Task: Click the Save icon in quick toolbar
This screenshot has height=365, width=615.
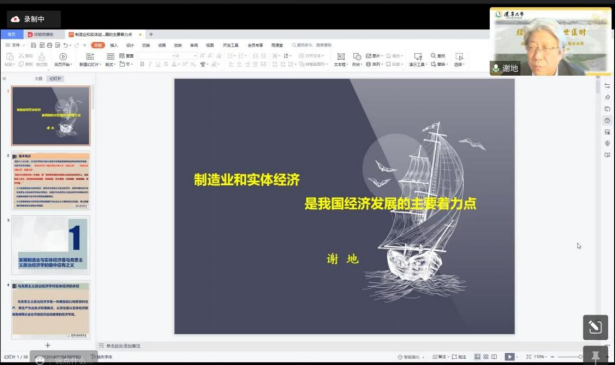Action: tap(34, 45)
